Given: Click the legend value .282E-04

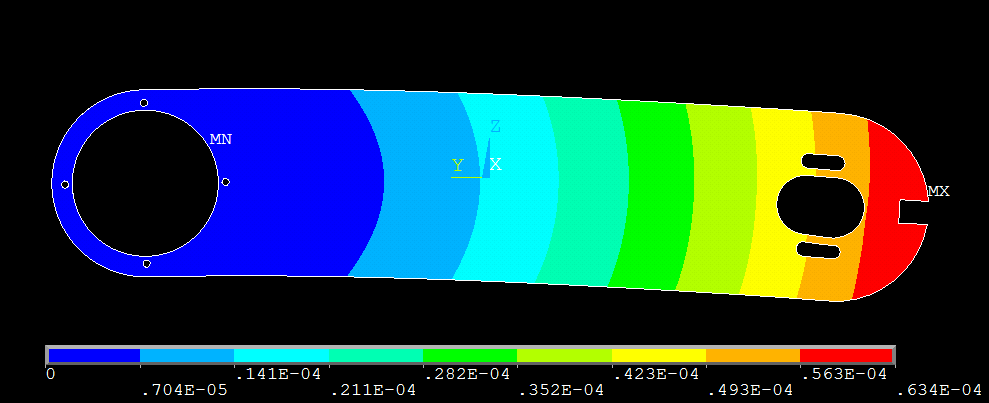Looking at the screenshot, I should [467, 374].
